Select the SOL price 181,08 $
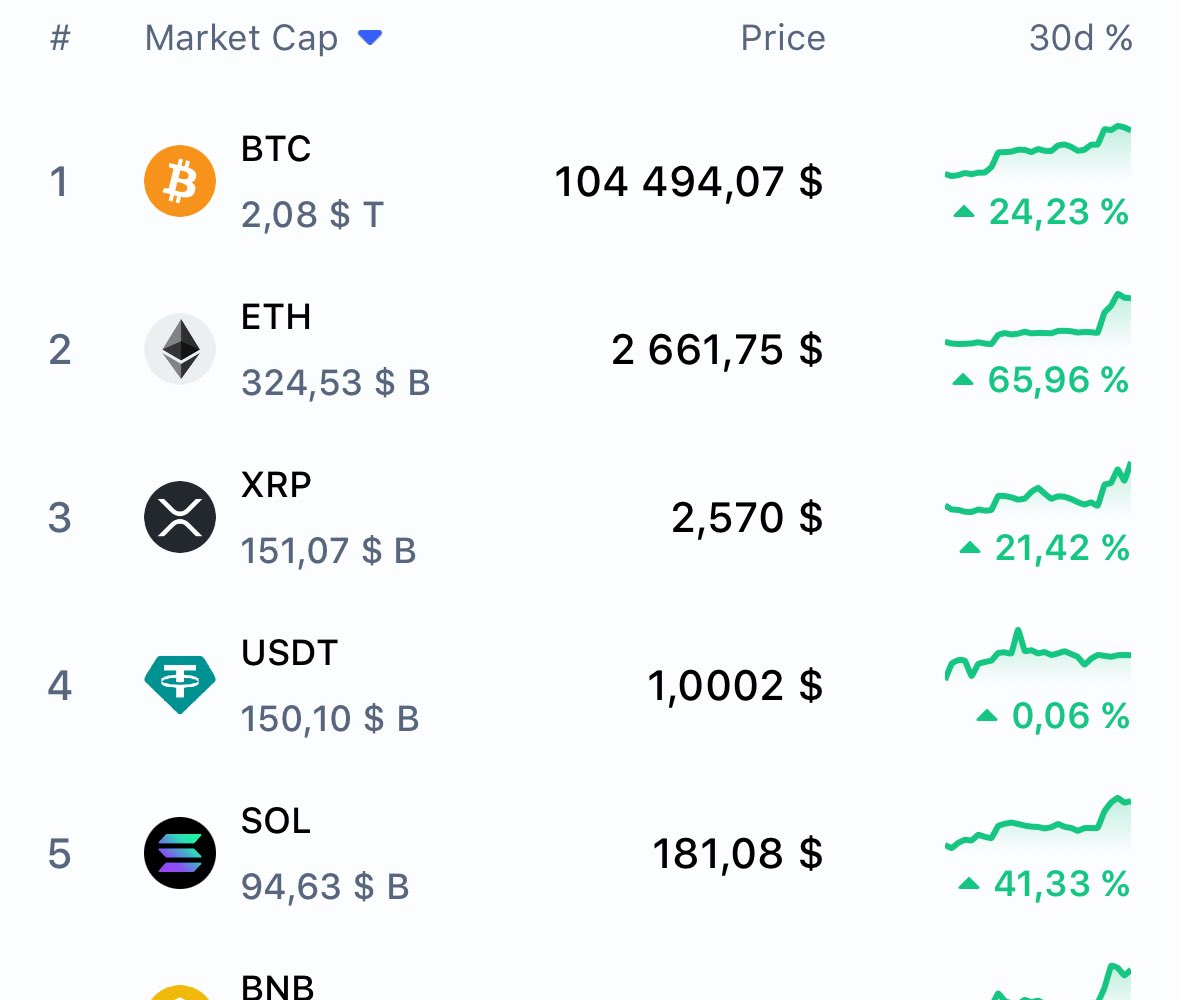 [x=738, y=853]
